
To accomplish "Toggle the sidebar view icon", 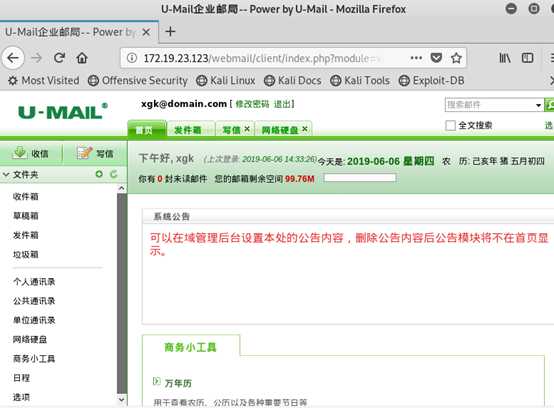I will coord(528,58).
